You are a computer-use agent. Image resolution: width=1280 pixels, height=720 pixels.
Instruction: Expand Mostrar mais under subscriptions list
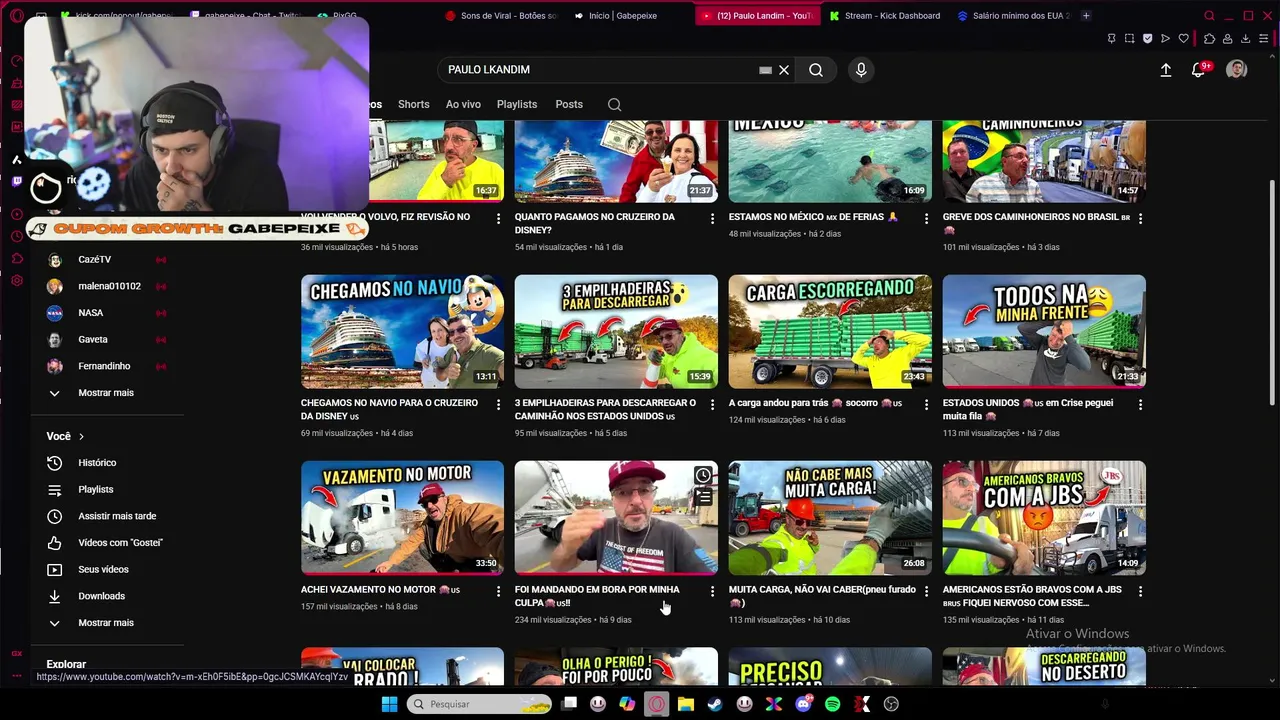point(106,393)
